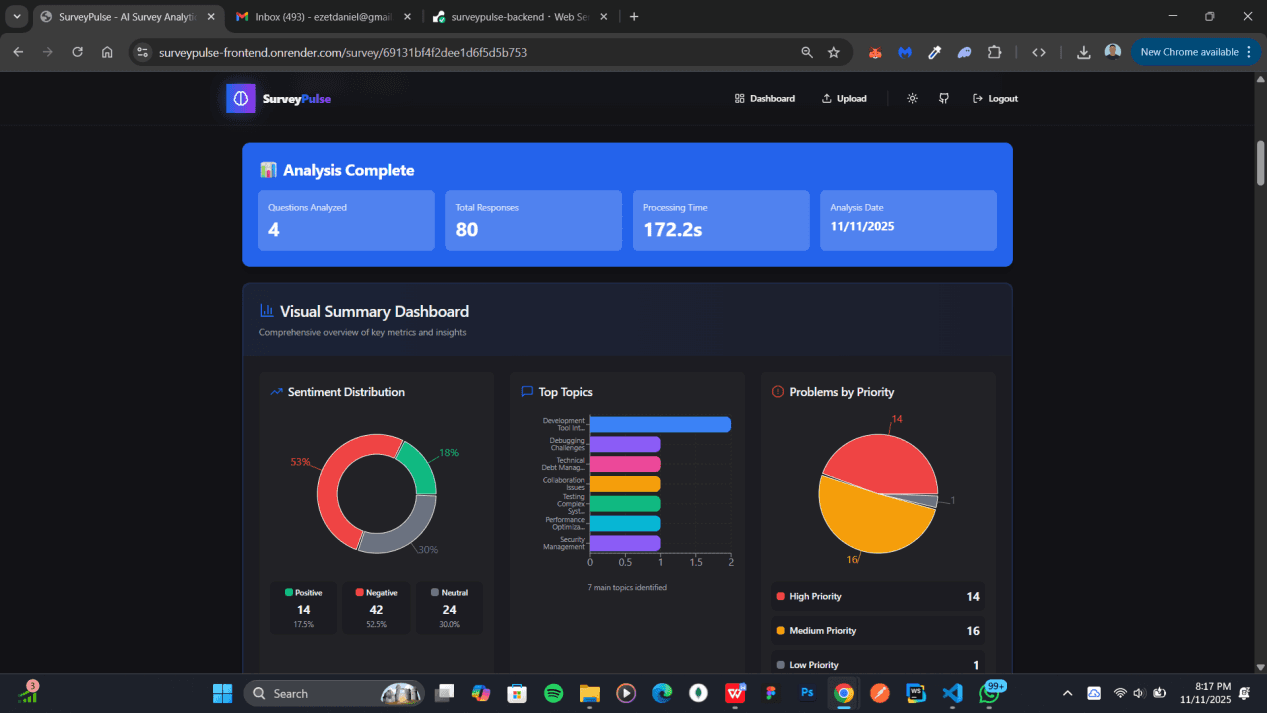Screen dimensions: 1267x713
Task: Open Spotify from the taskbar
Action: click(553, 693)
